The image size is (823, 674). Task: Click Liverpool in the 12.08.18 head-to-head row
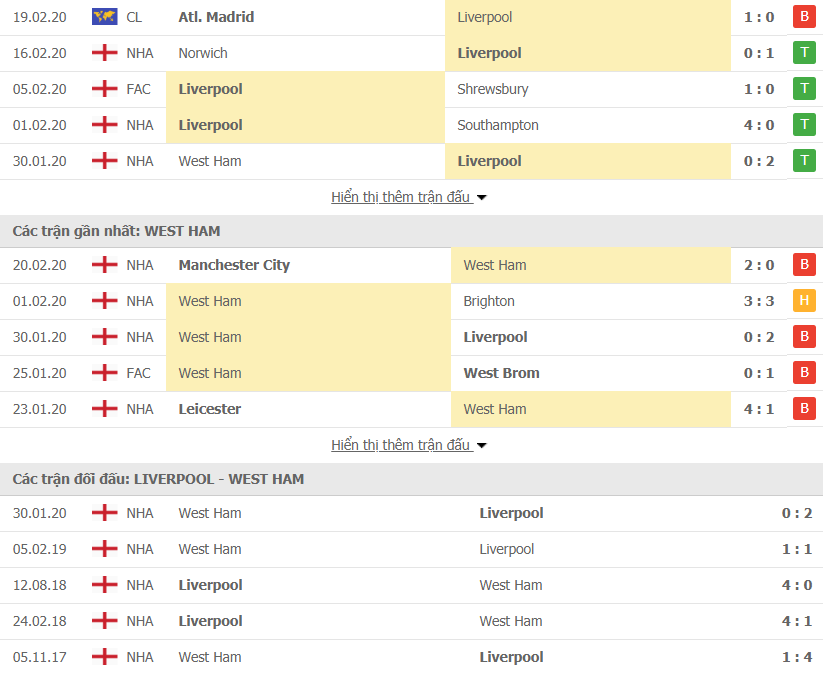pyautogui.click(x=209, y=584)
